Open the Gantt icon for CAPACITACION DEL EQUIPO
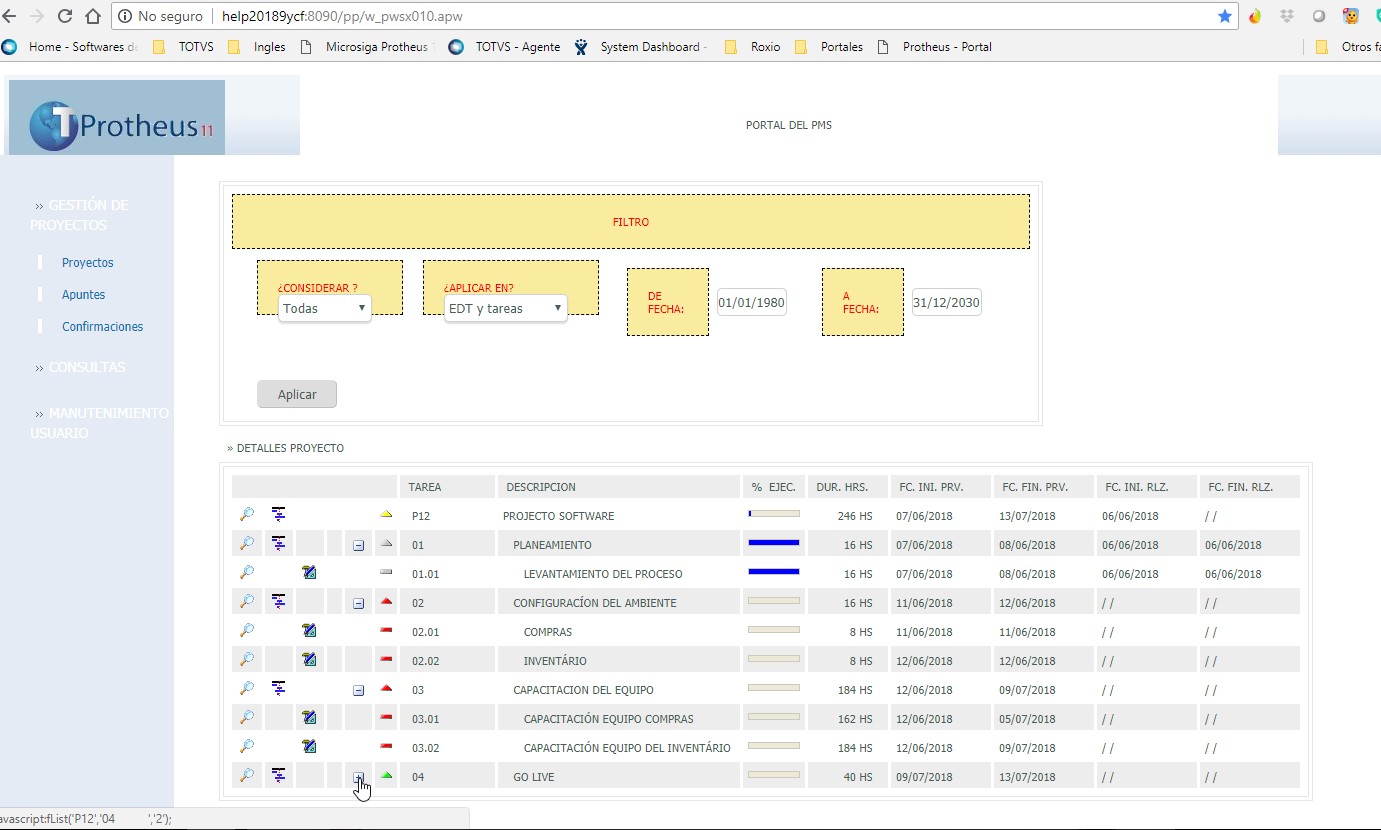Viewport: 1381px width, 830px height. pyautogui.click(x=279, y=688)
